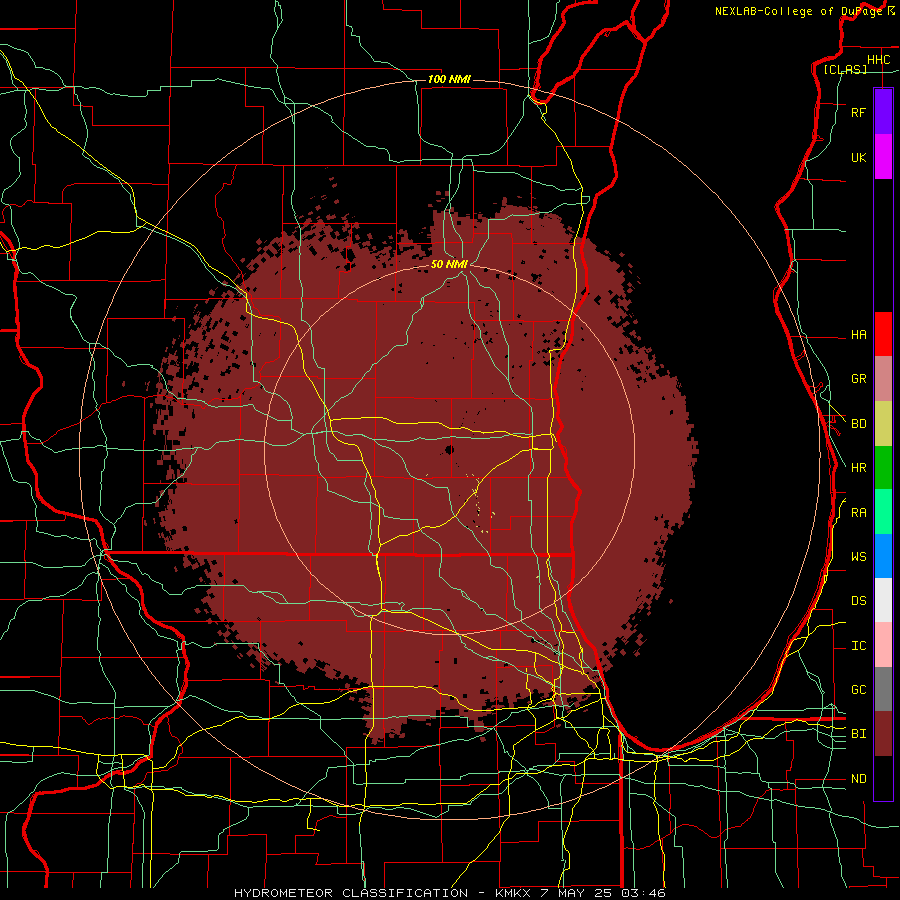Screen dimensions: 900x900
Task: Click the ND black legend swatch
Action: pos(883,778)
